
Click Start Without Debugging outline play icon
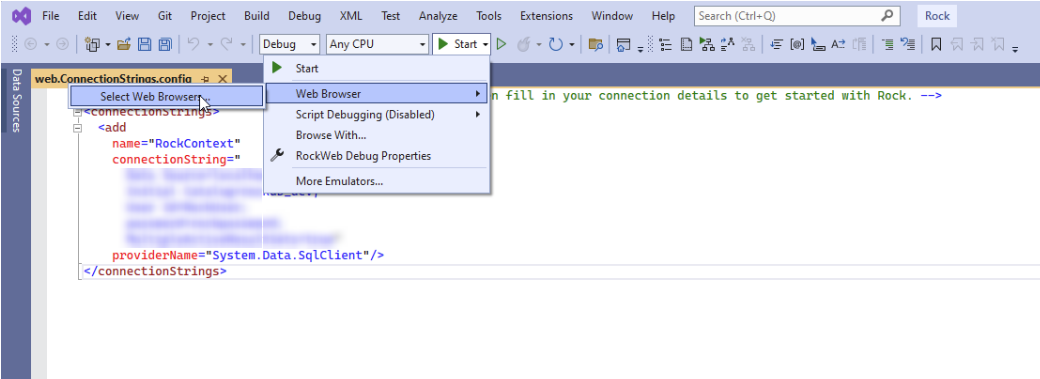tap(502, 44)
